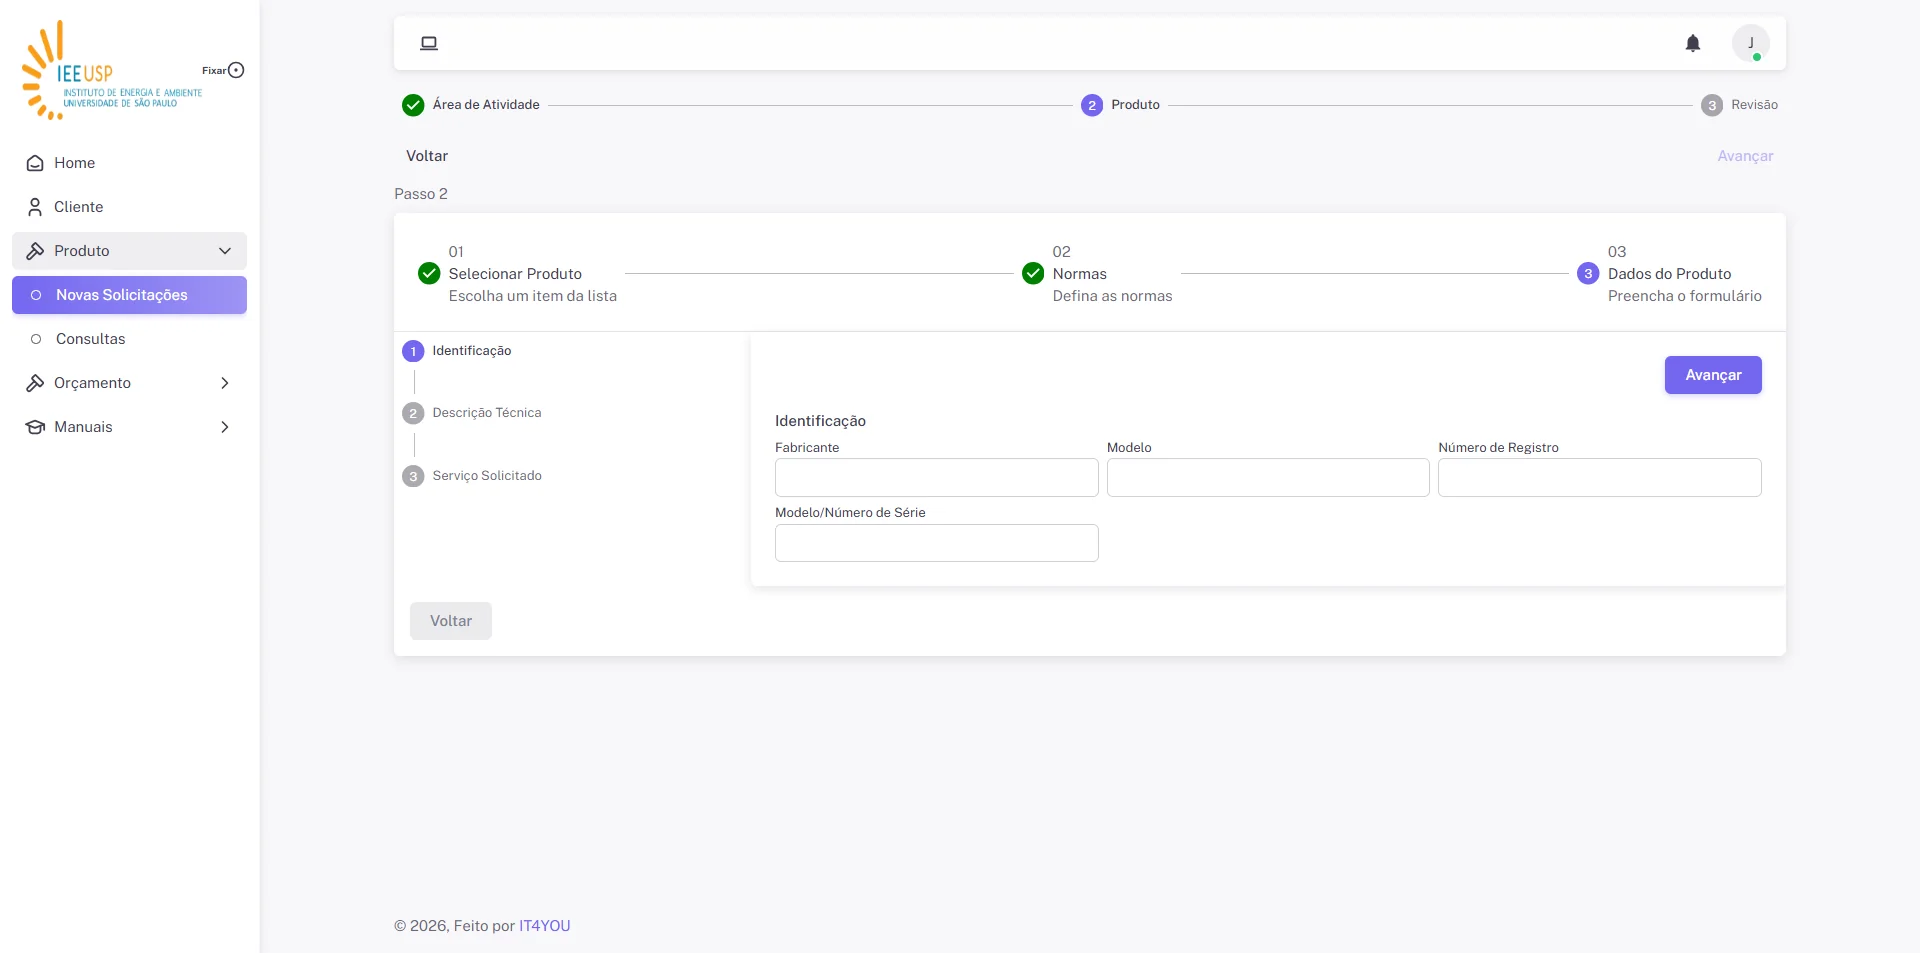Image resolution: width=1920 pixels, height=953 pixels.
Task: Open Consultas submenu item
Action: [129, 339]
